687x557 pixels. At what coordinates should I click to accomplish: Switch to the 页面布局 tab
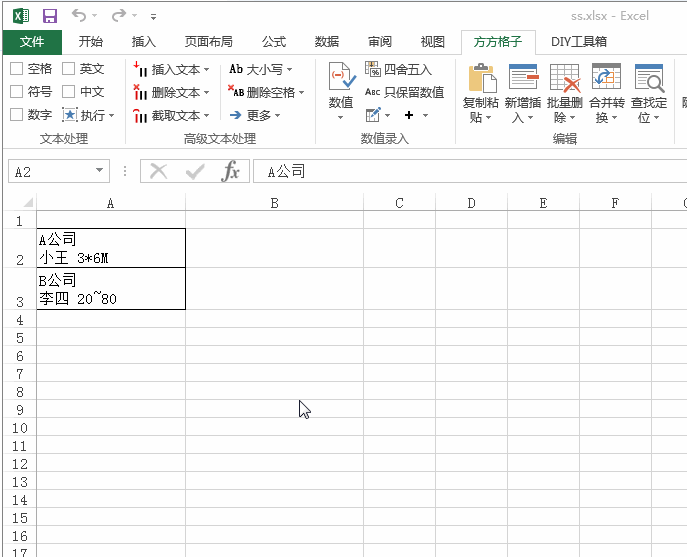click(209, 42)
